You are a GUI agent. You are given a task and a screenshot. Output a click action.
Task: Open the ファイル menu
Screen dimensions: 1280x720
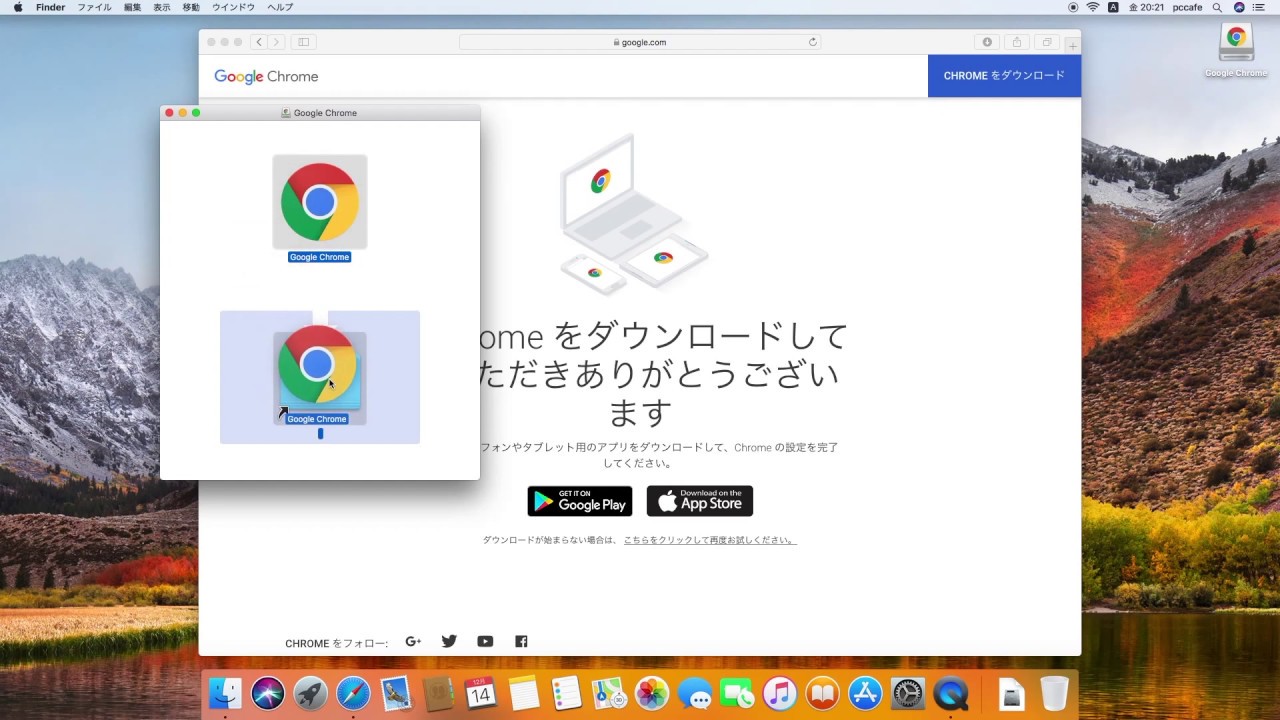(x=94, y=7)
